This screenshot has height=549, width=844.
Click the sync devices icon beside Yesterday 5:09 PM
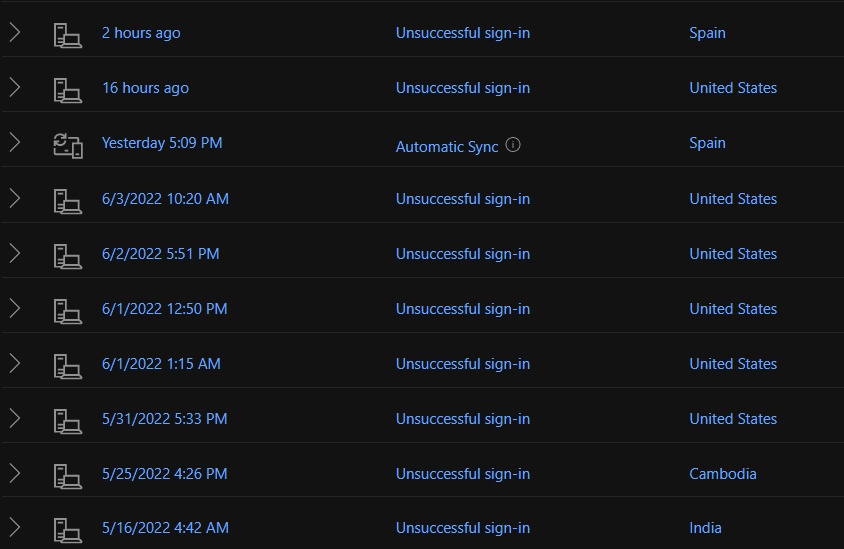pos(68,146)
